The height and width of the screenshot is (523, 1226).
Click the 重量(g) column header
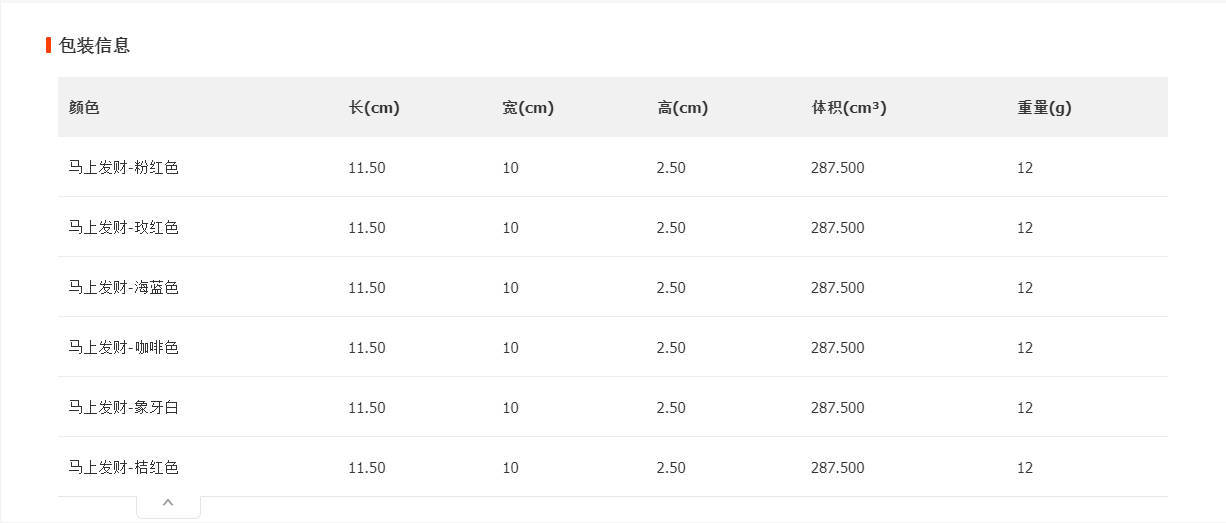1044,108
